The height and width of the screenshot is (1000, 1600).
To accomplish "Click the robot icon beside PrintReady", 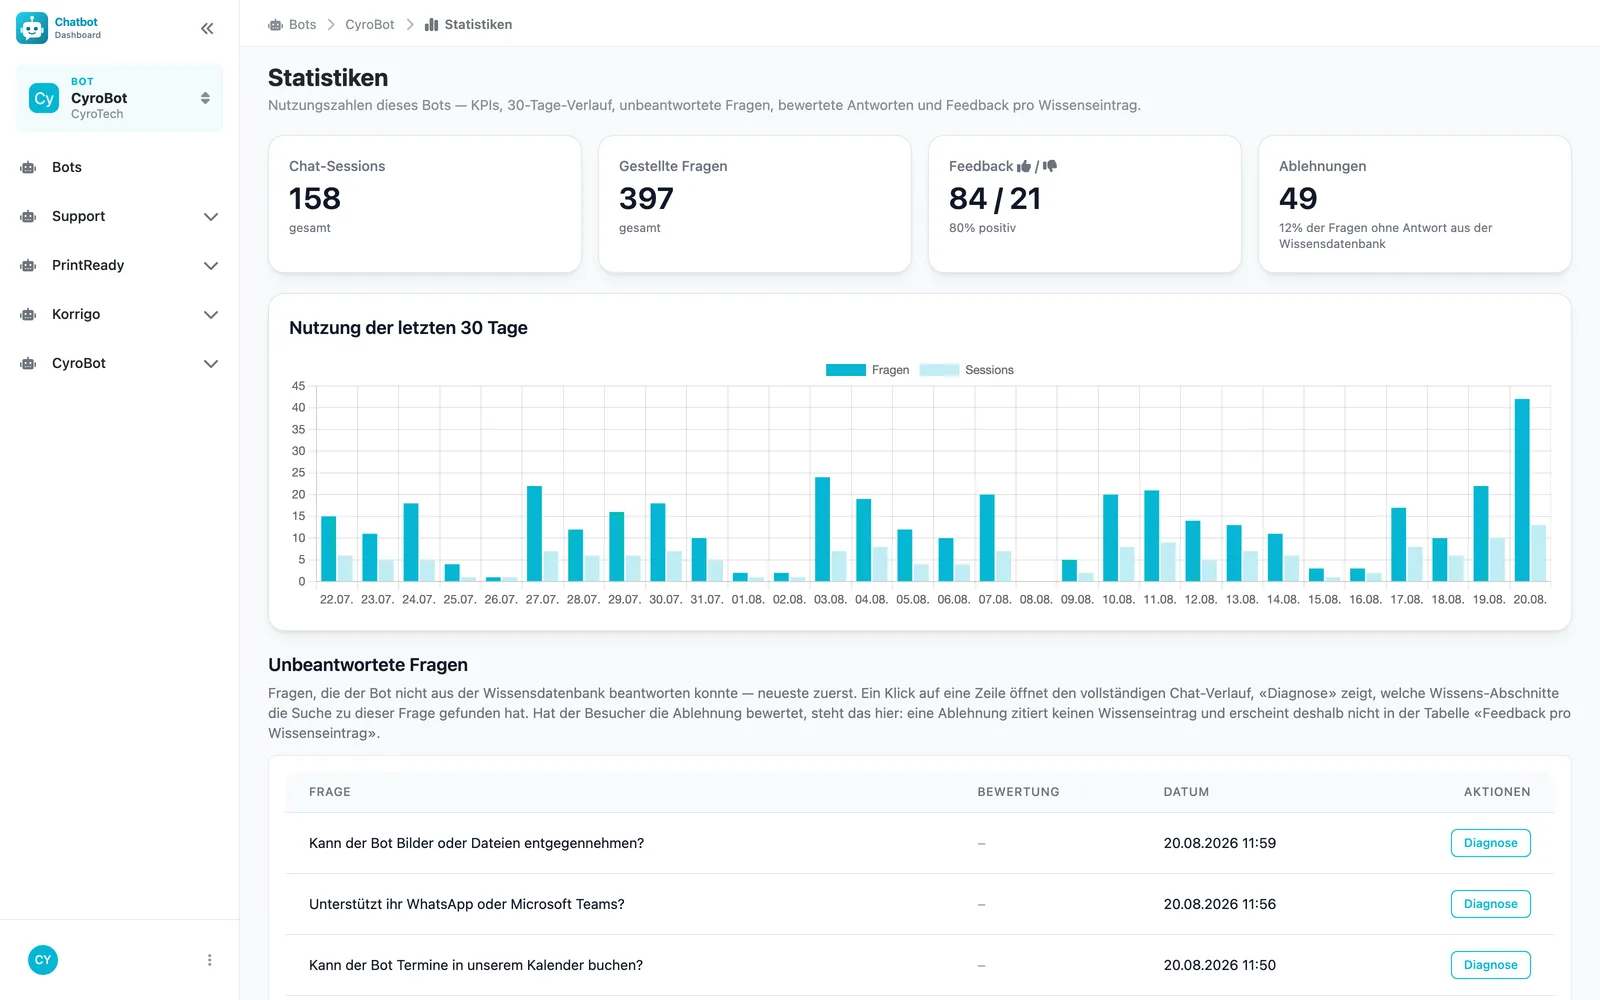I will pyautogui.click(x=28, y=265).
